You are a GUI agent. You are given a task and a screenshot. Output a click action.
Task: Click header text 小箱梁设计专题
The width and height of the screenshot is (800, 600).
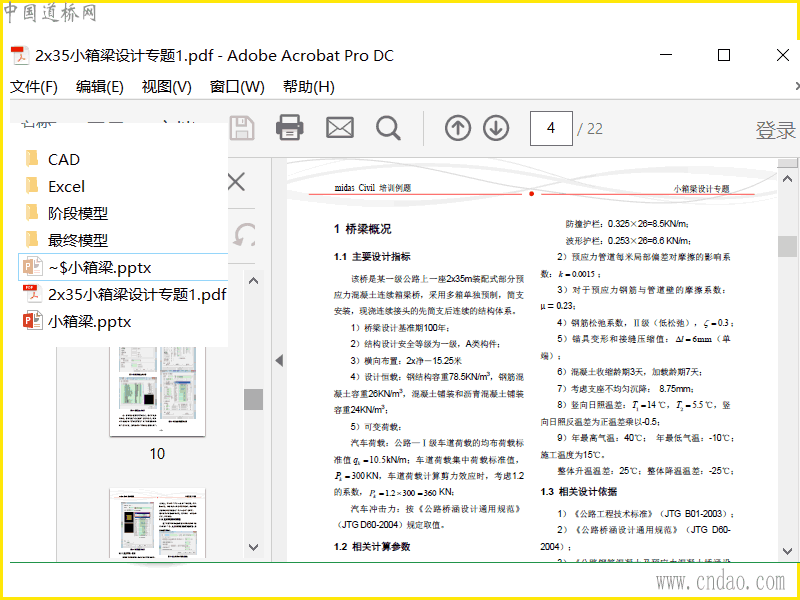[x=702, y=189]
